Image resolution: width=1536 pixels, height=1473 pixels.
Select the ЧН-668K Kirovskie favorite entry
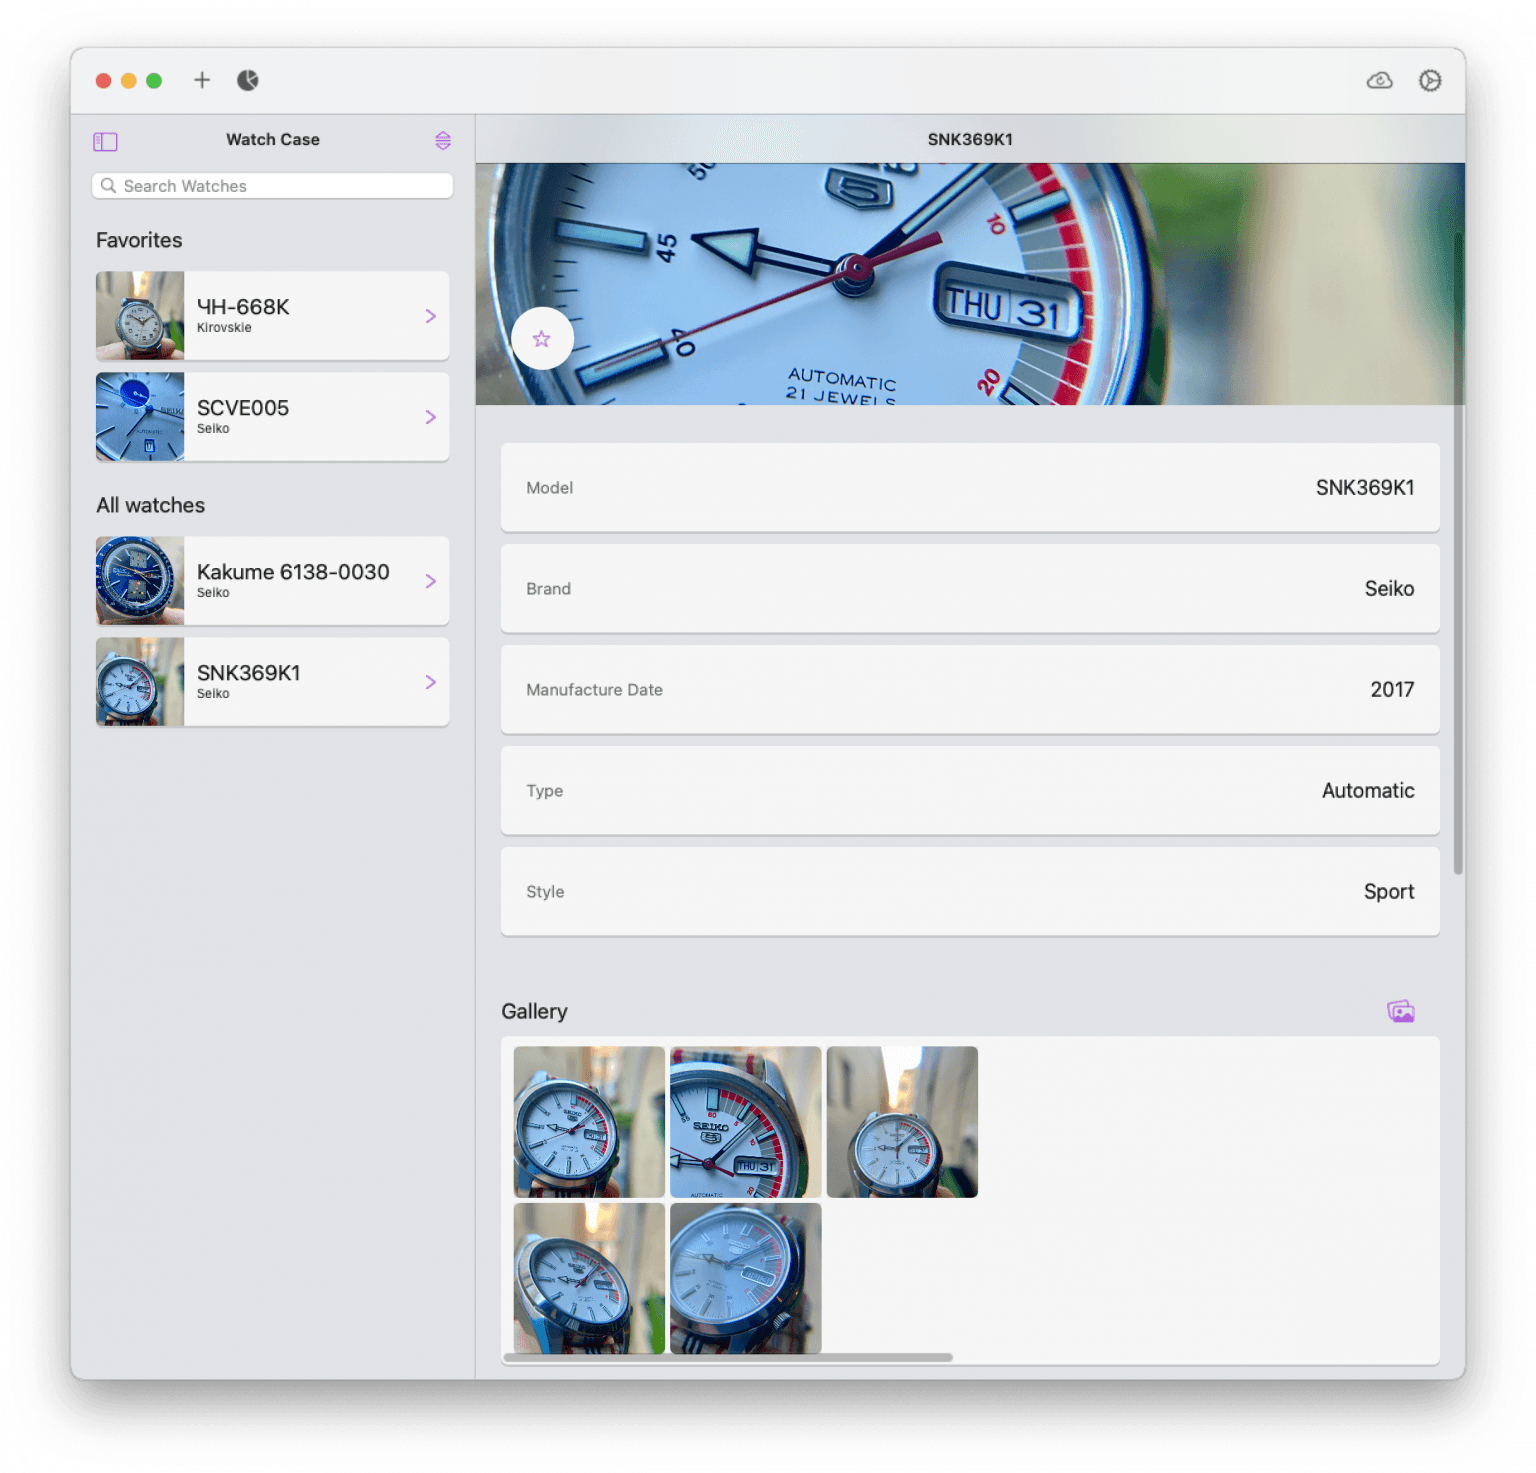[x=272, y=316]
